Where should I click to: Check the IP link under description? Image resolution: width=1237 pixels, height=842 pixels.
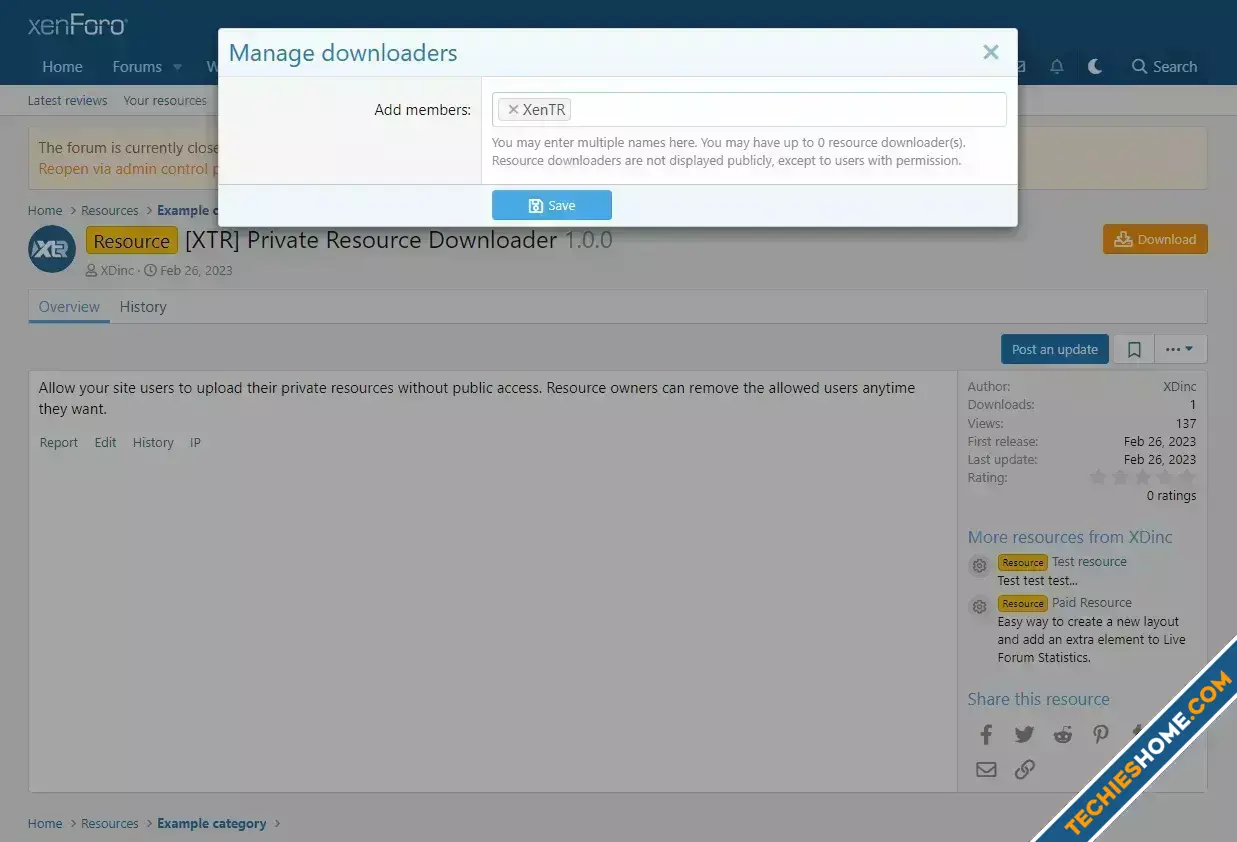pyautogui.click(x=195, y=442)
